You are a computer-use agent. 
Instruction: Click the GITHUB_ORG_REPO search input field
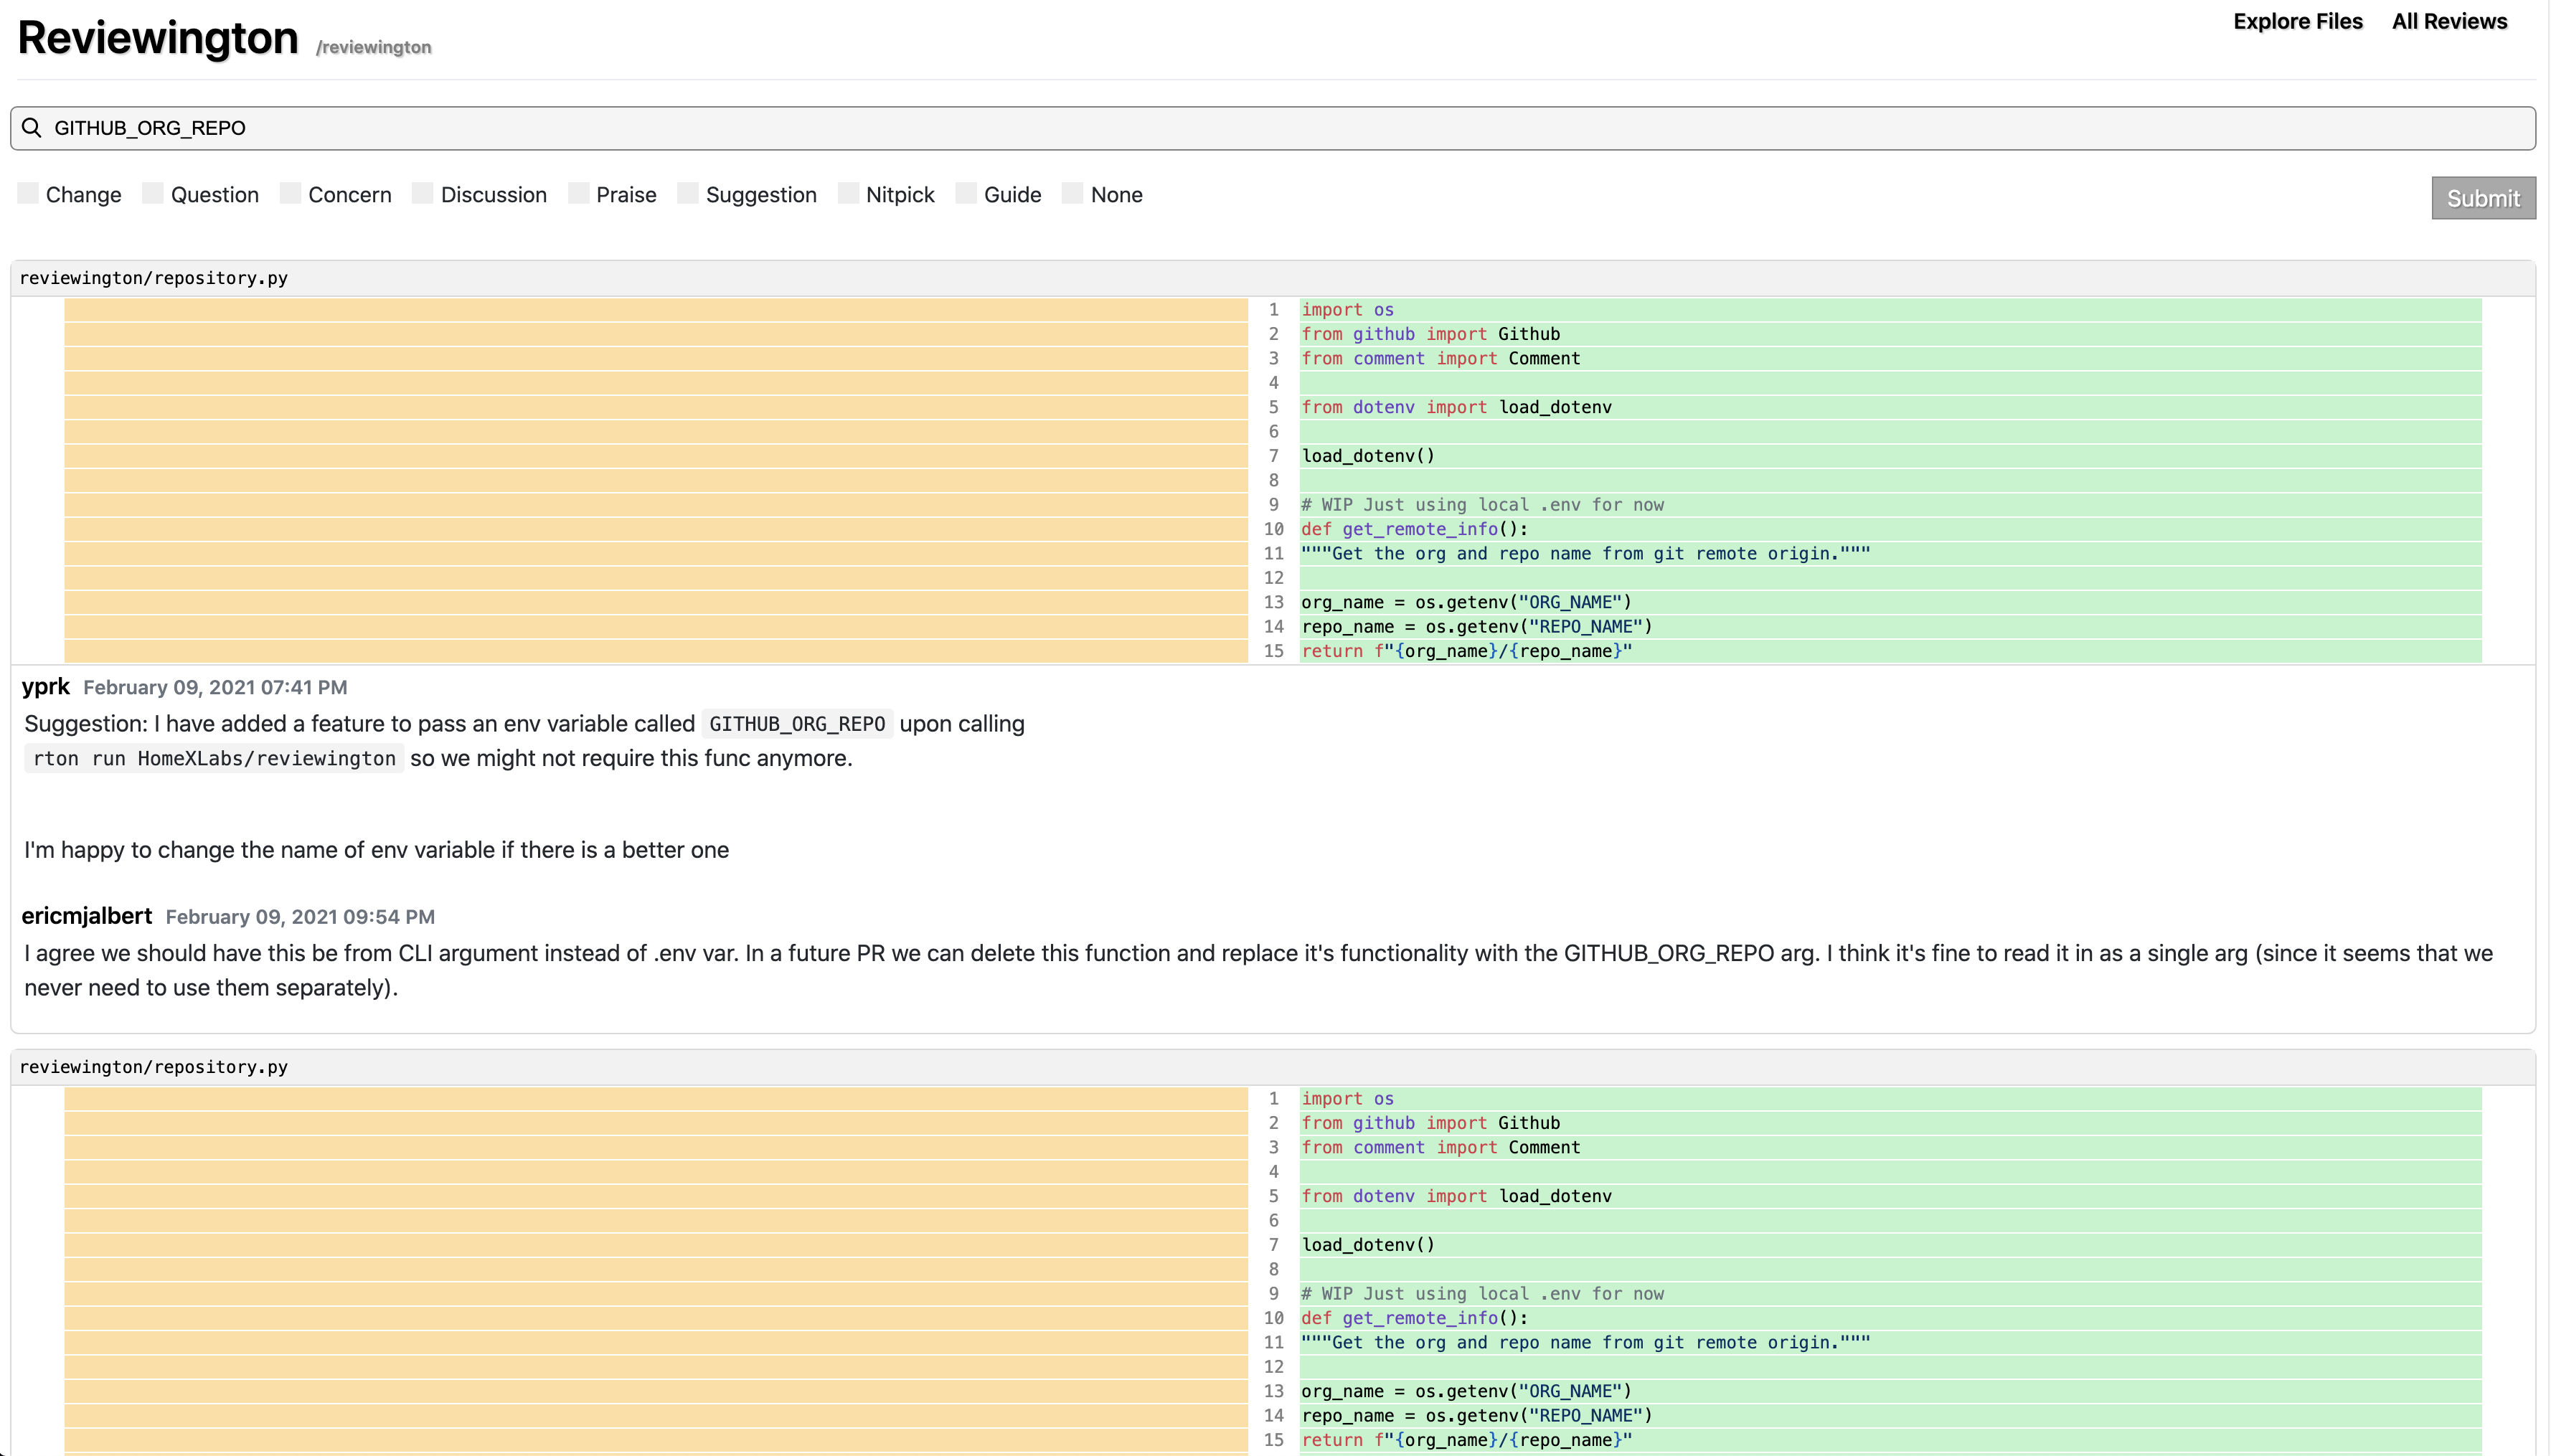(1275, 126)
